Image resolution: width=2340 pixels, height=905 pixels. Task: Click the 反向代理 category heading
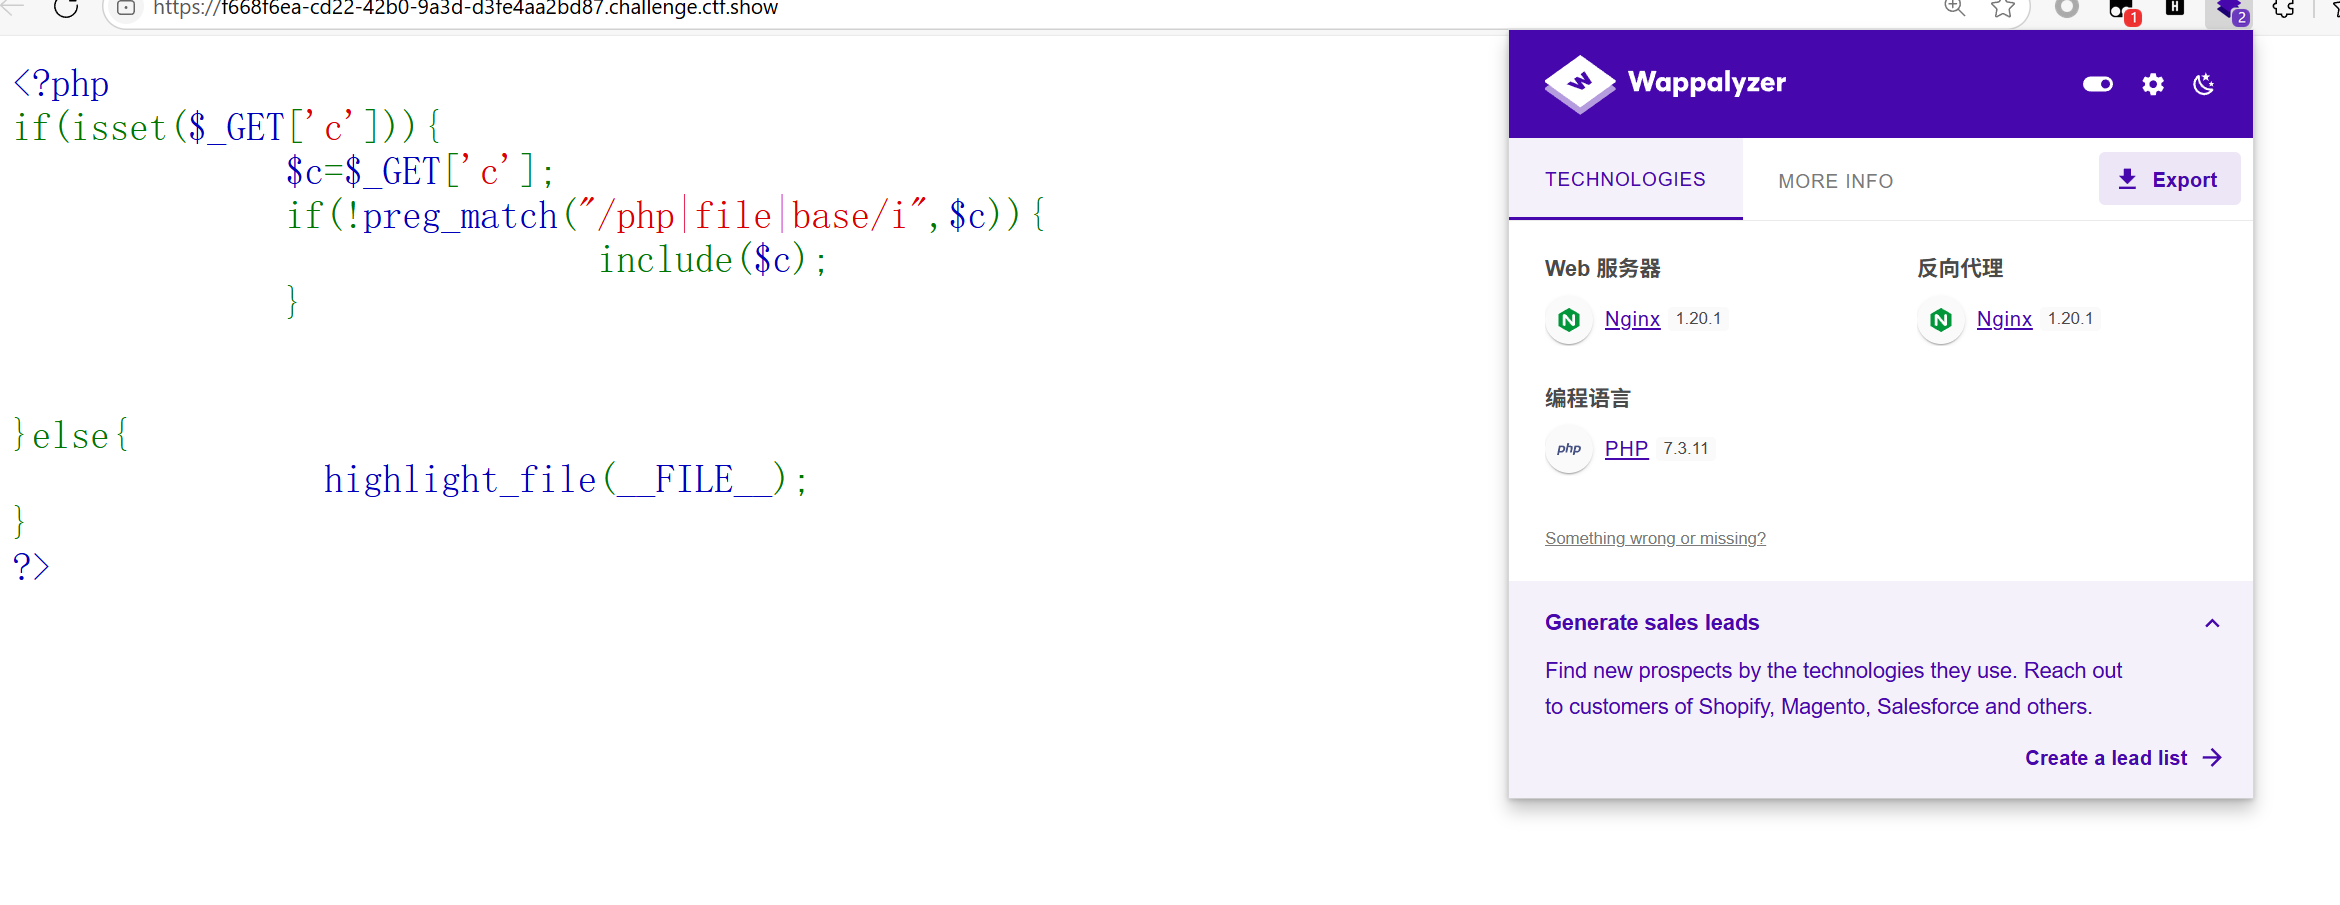point(1960,268)
